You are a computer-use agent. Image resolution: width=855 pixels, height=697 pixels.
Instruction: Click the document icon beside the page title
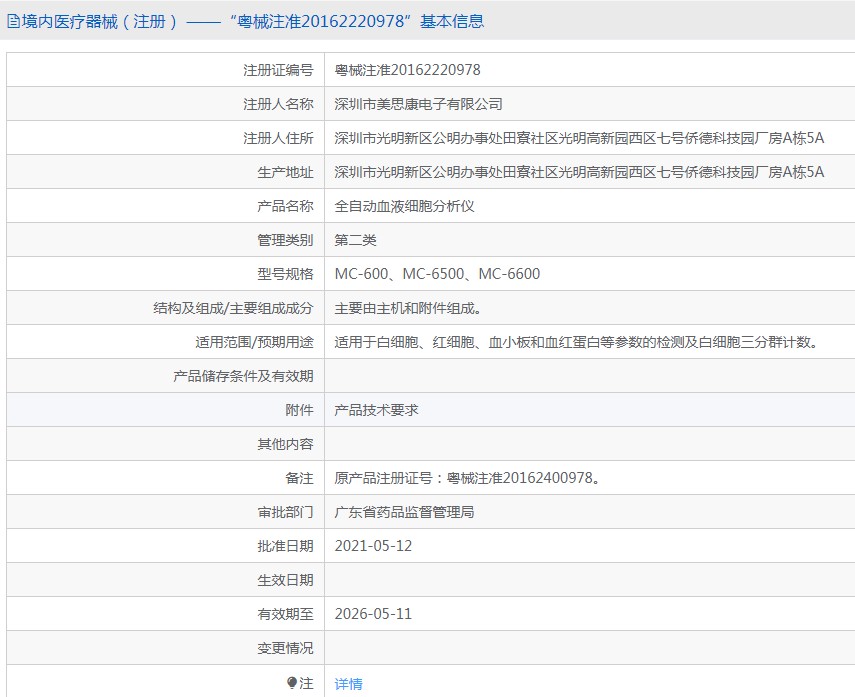[x=13, y=21]
